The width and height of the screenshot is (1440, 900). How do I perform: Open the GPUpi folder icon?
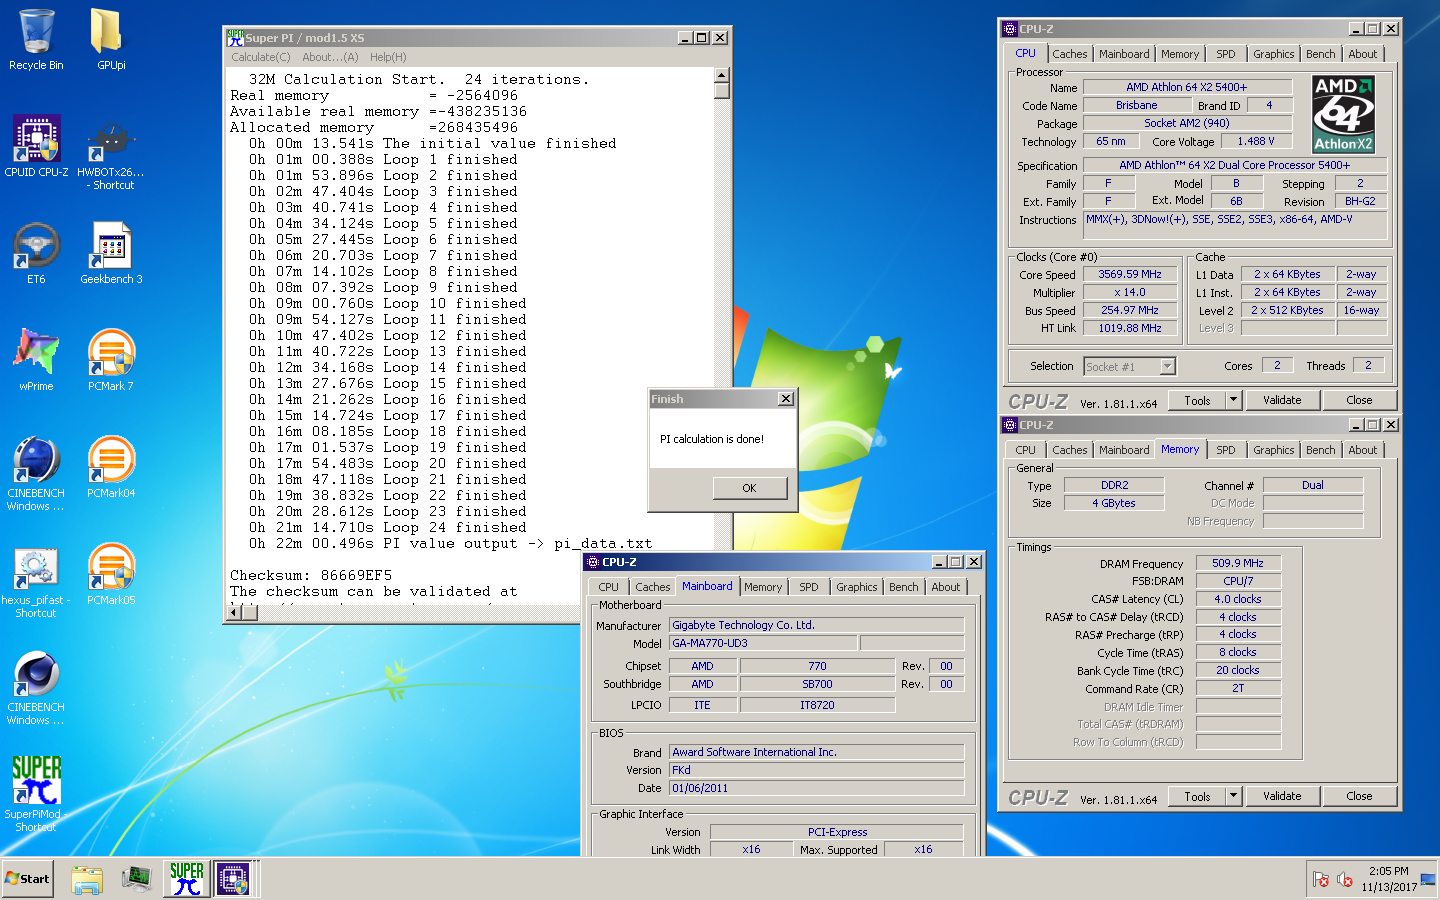pyautogui.click(x=111, y=40)
